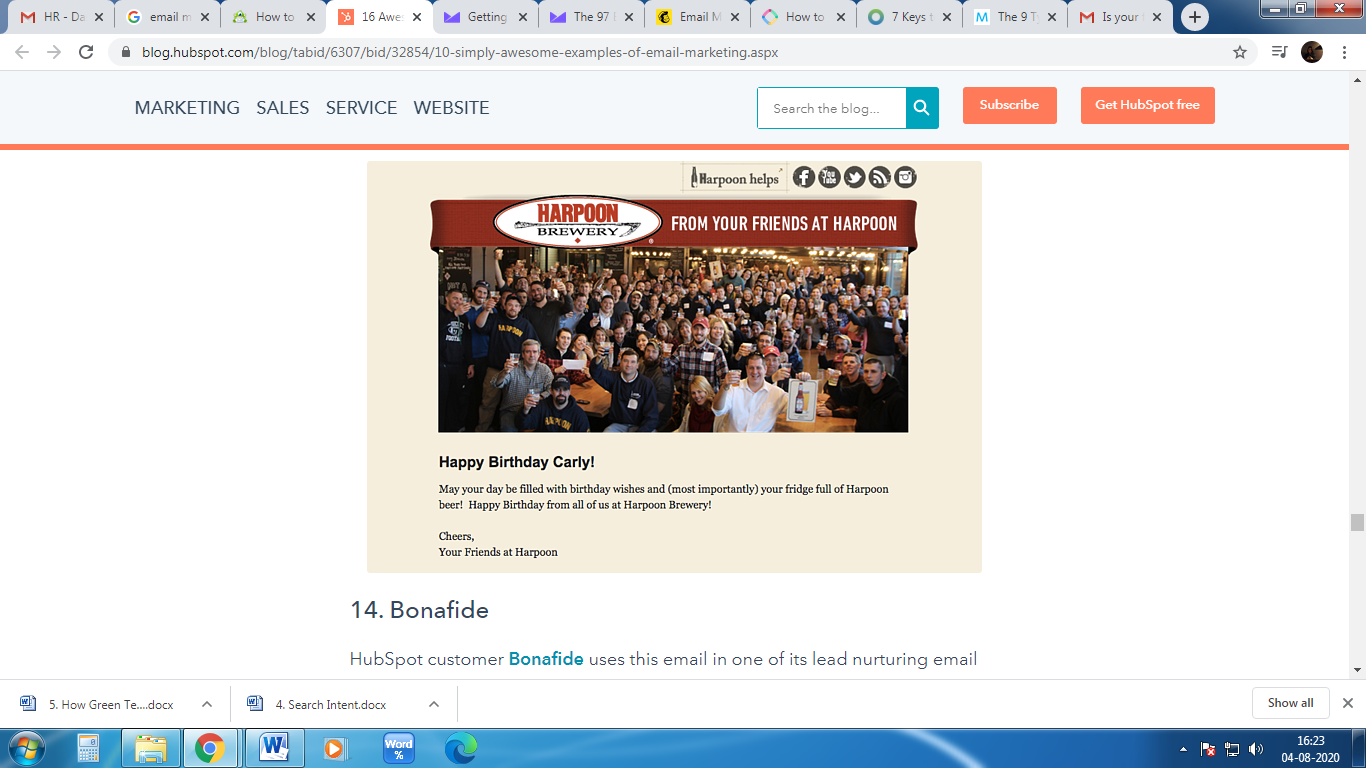
Task: Reload the current page
Action: point(86,52)
